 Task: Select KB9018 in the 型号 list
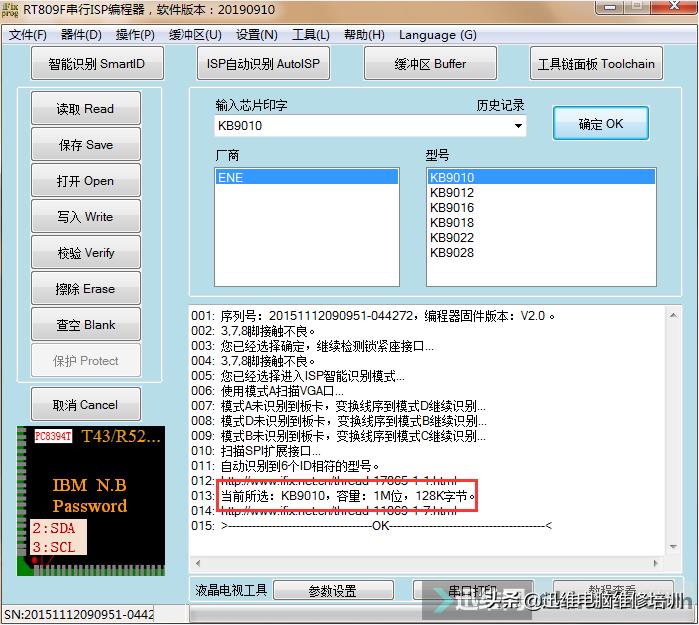541,222
